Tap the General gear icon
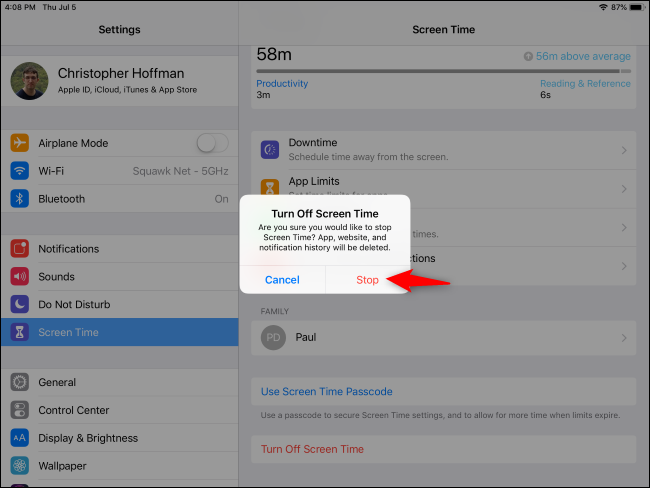Screen dimensions: 650x488 coord(19,382)
